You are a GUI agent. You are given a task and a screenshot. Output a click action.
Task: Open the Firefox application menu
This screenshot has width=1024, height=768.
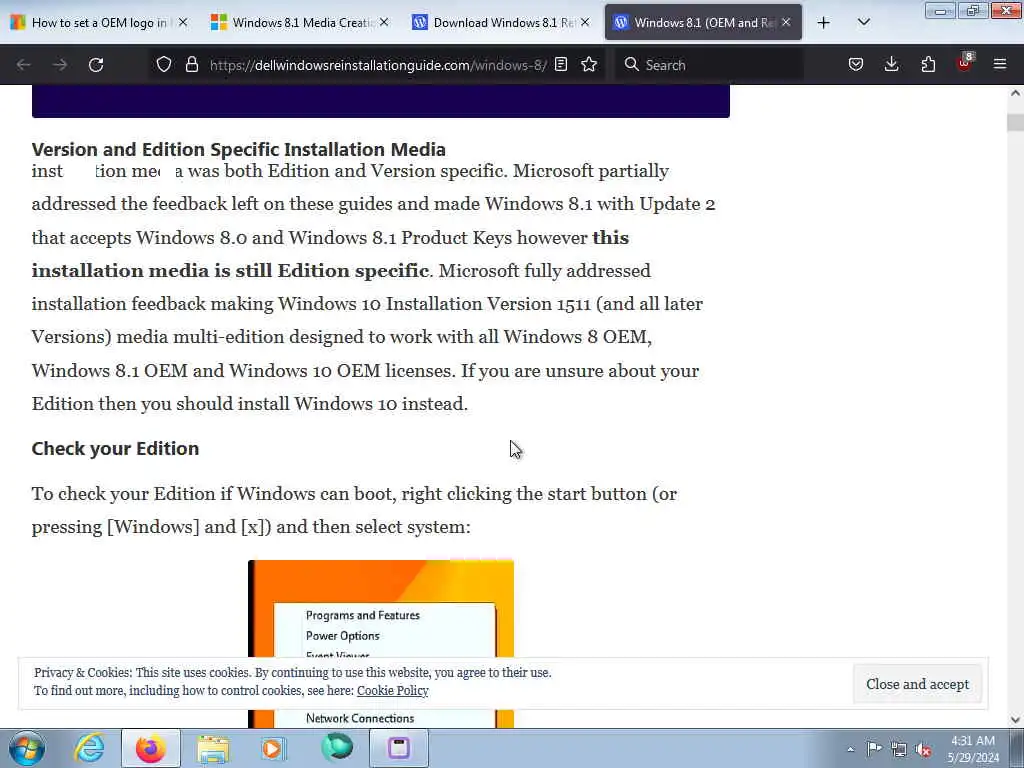[x=1000, y=65]
